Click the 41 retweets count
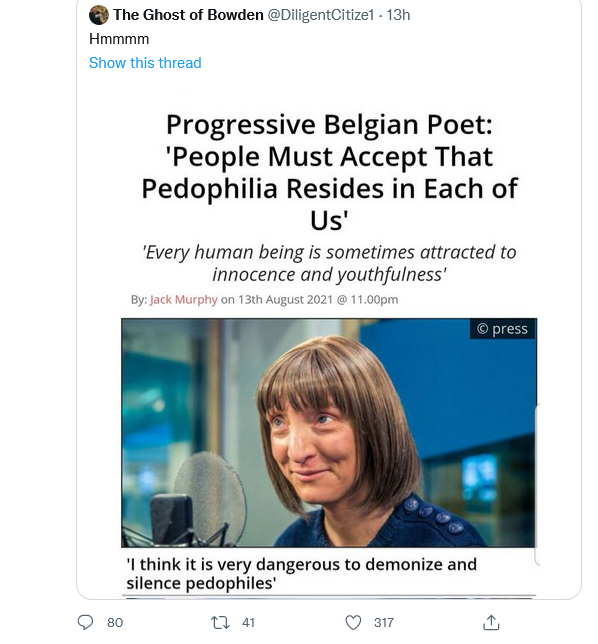Image resolution: width=598 pixels, height=644 pixels. point(248,623)
